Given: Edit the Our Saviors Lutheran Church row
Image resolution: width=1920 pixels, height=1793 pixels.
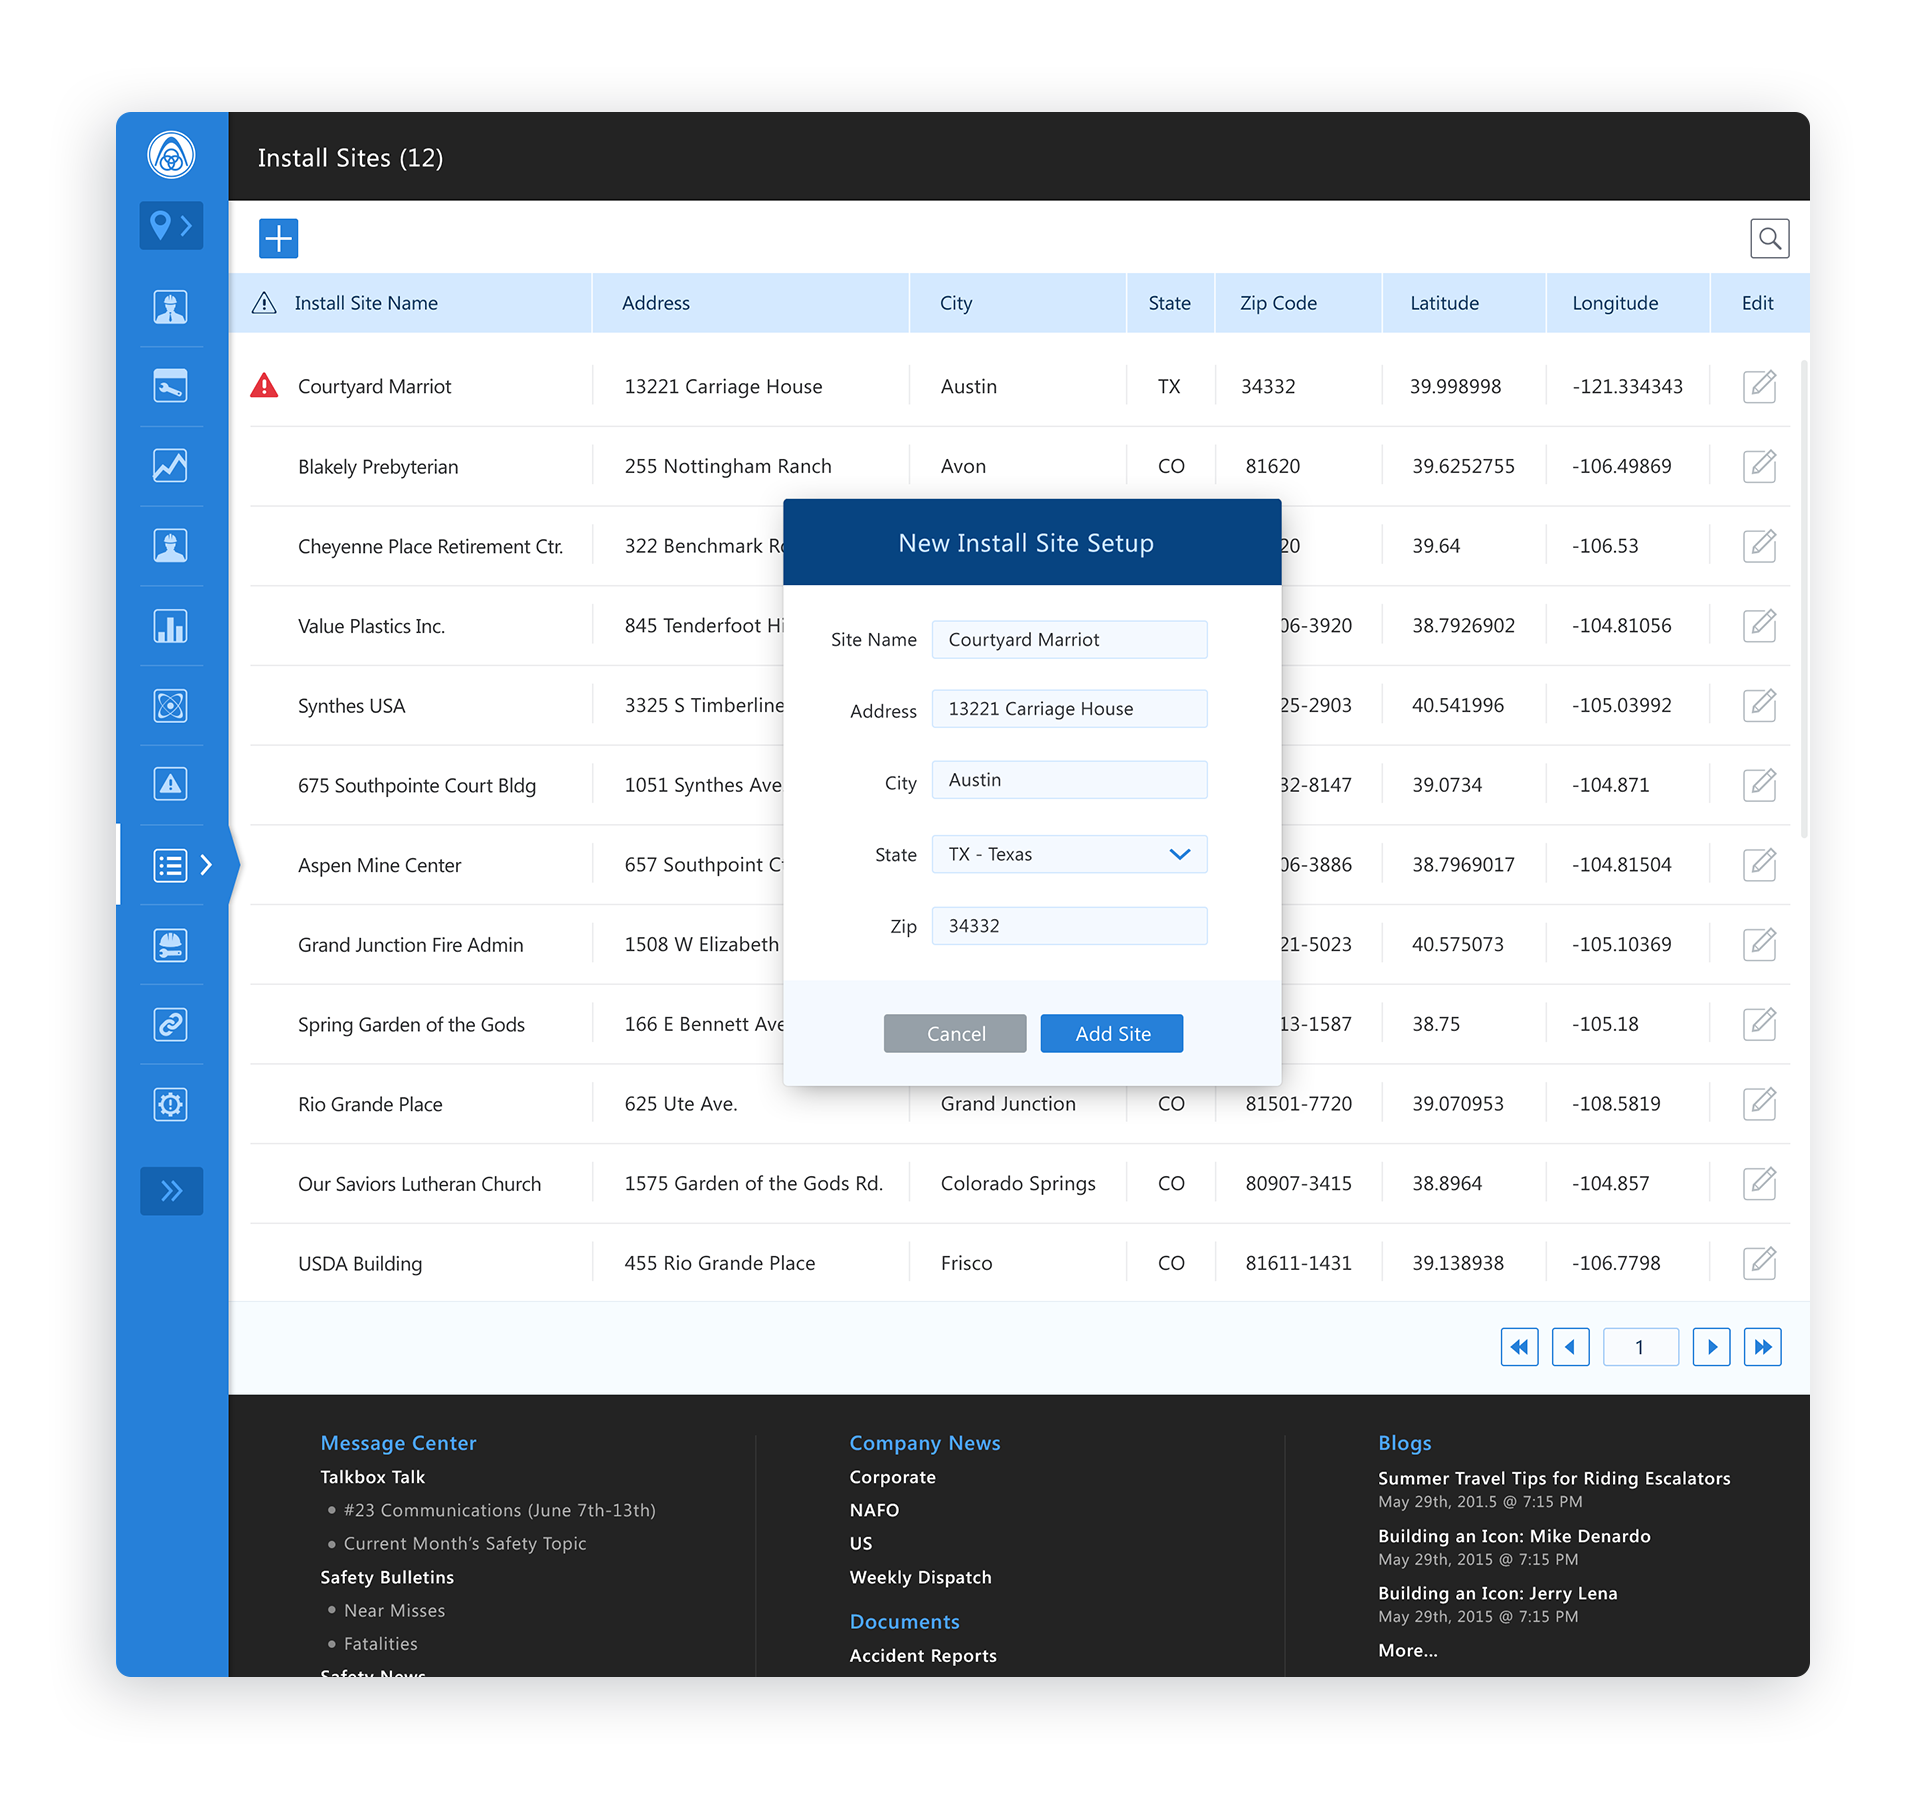Looking at the screenshot, I should (1759, 1183).
